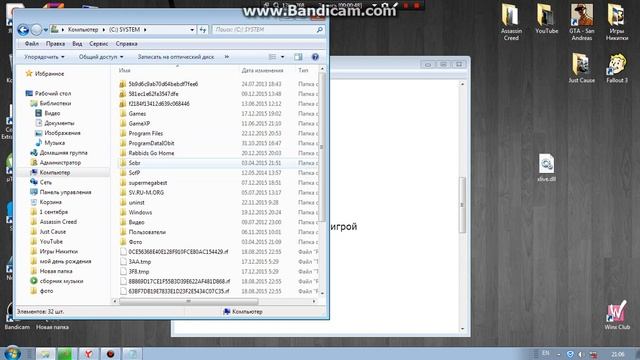Select file name SV.RU-M.ORG

[x=146, y=193]
